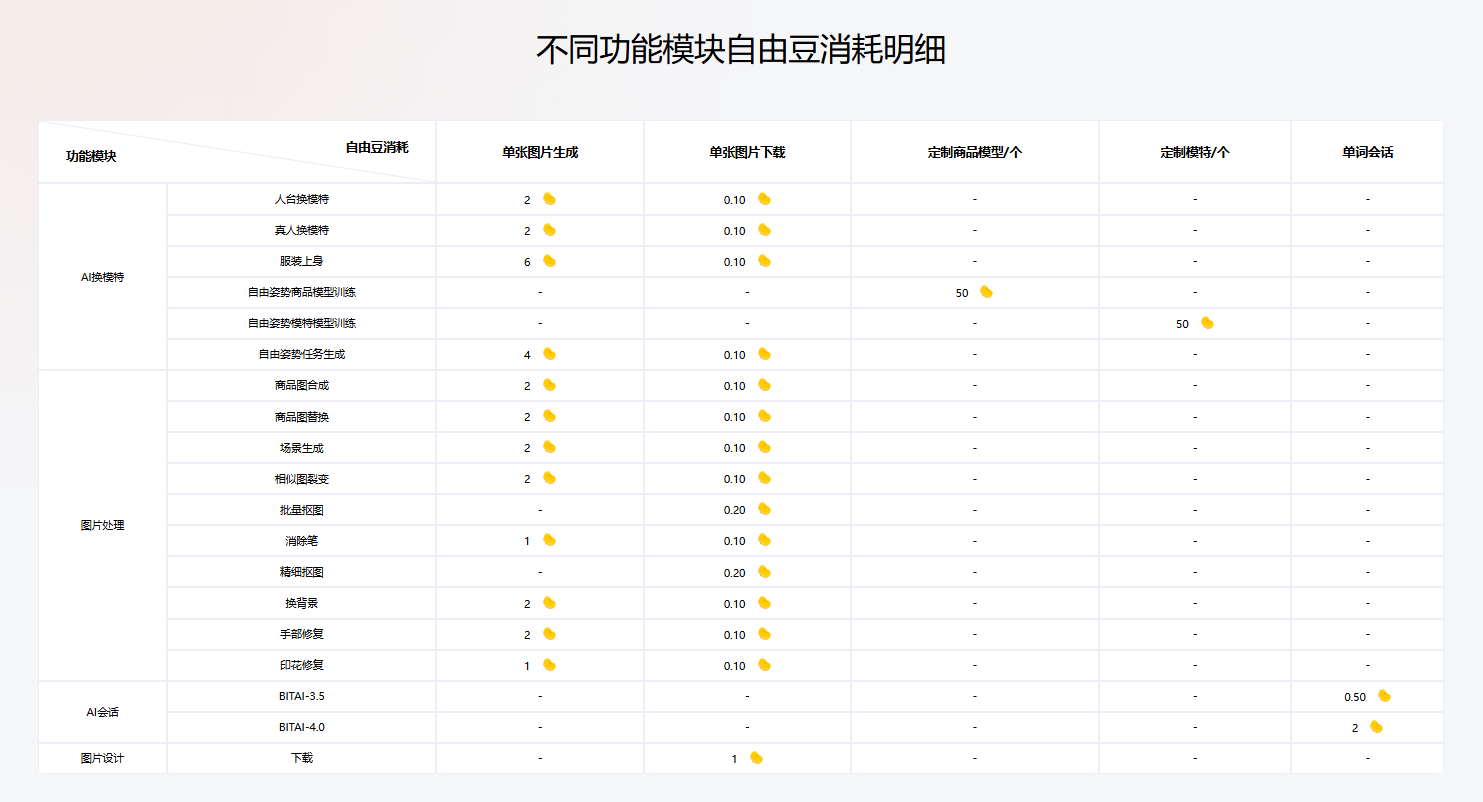Click the bean icon beside 50 under 定制商品模型/个

(986, 292)
